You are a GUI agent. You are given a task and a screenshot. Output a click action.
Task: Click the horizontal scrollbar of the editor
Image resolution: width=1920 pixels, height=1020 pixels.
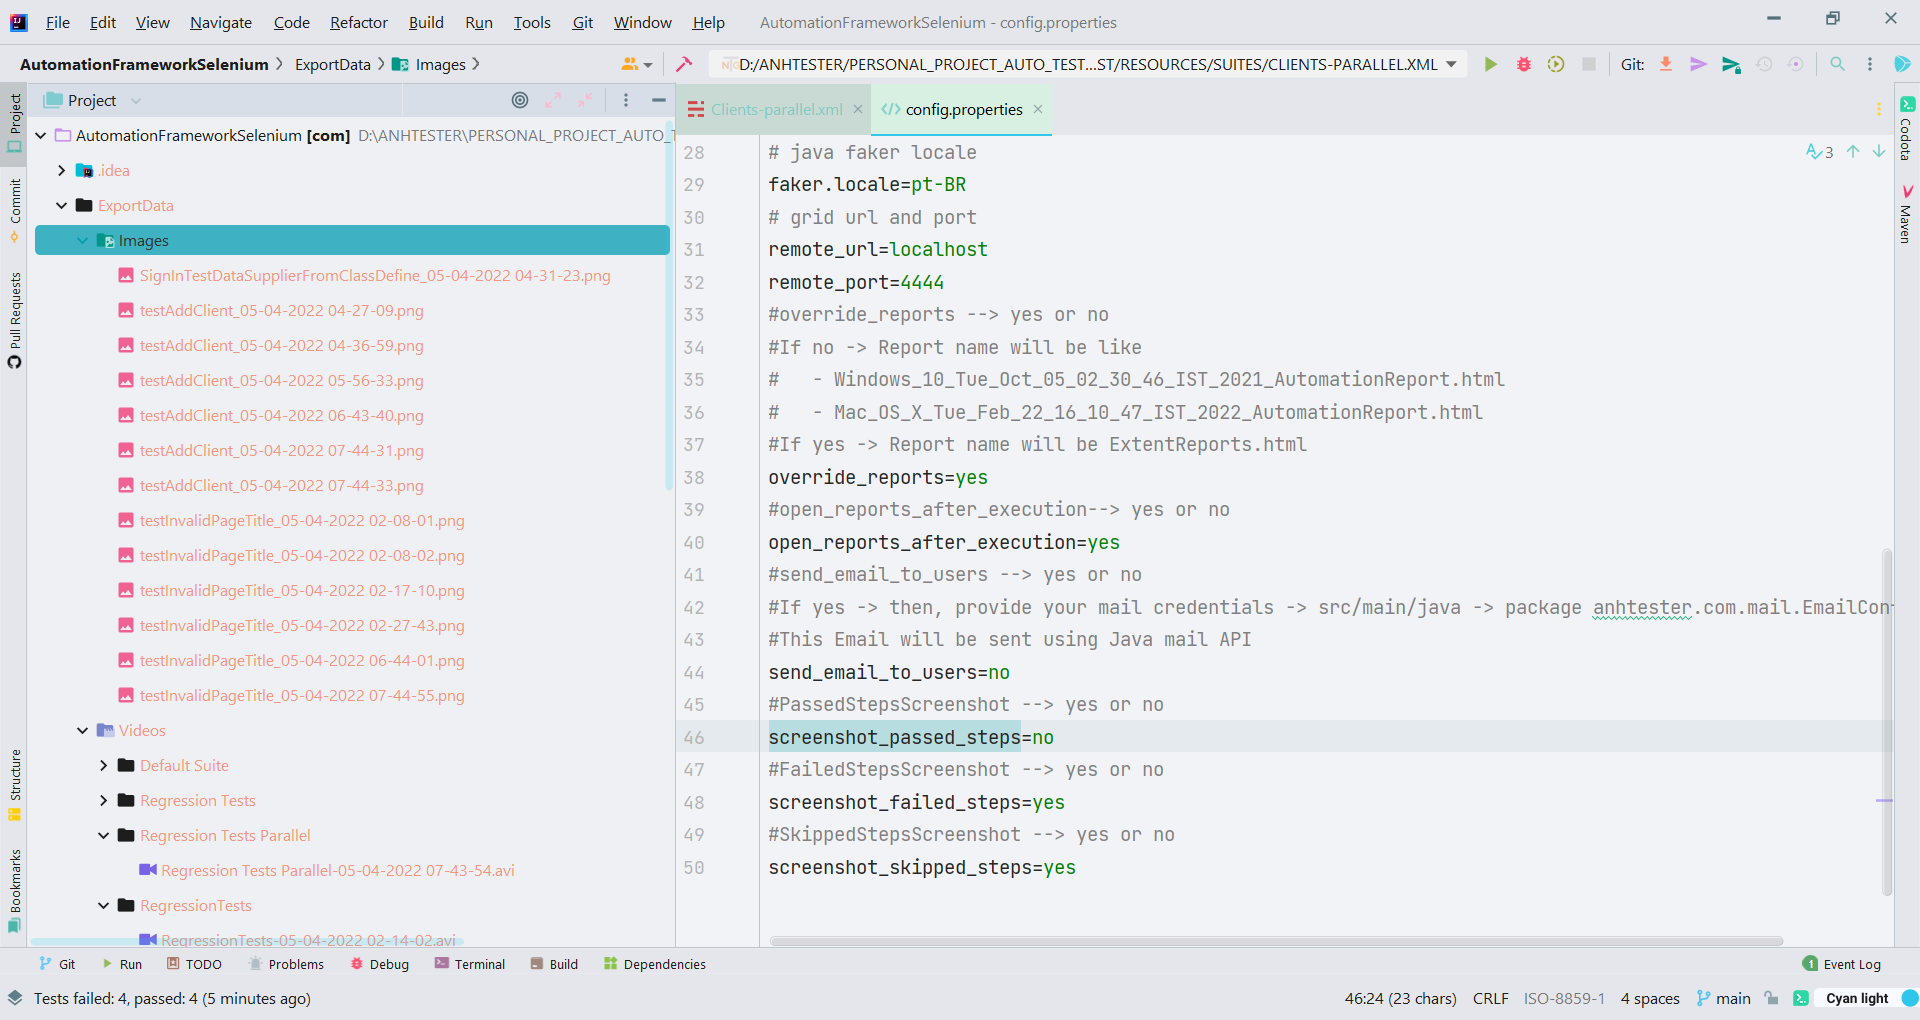[x=1276, y=941]
